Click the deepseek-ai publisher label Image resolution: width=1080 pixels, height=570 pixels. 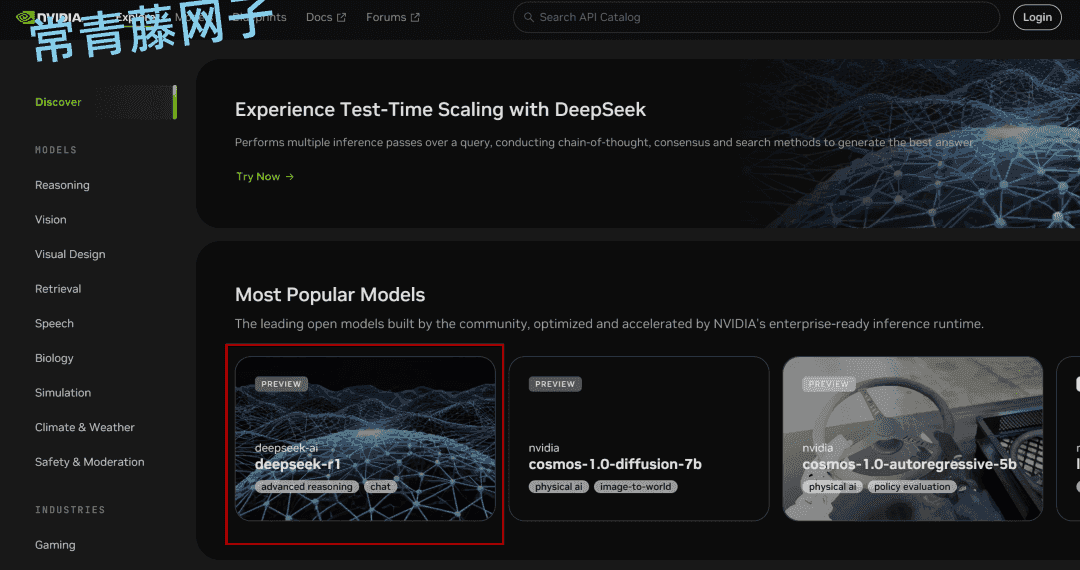click(287, 448)
